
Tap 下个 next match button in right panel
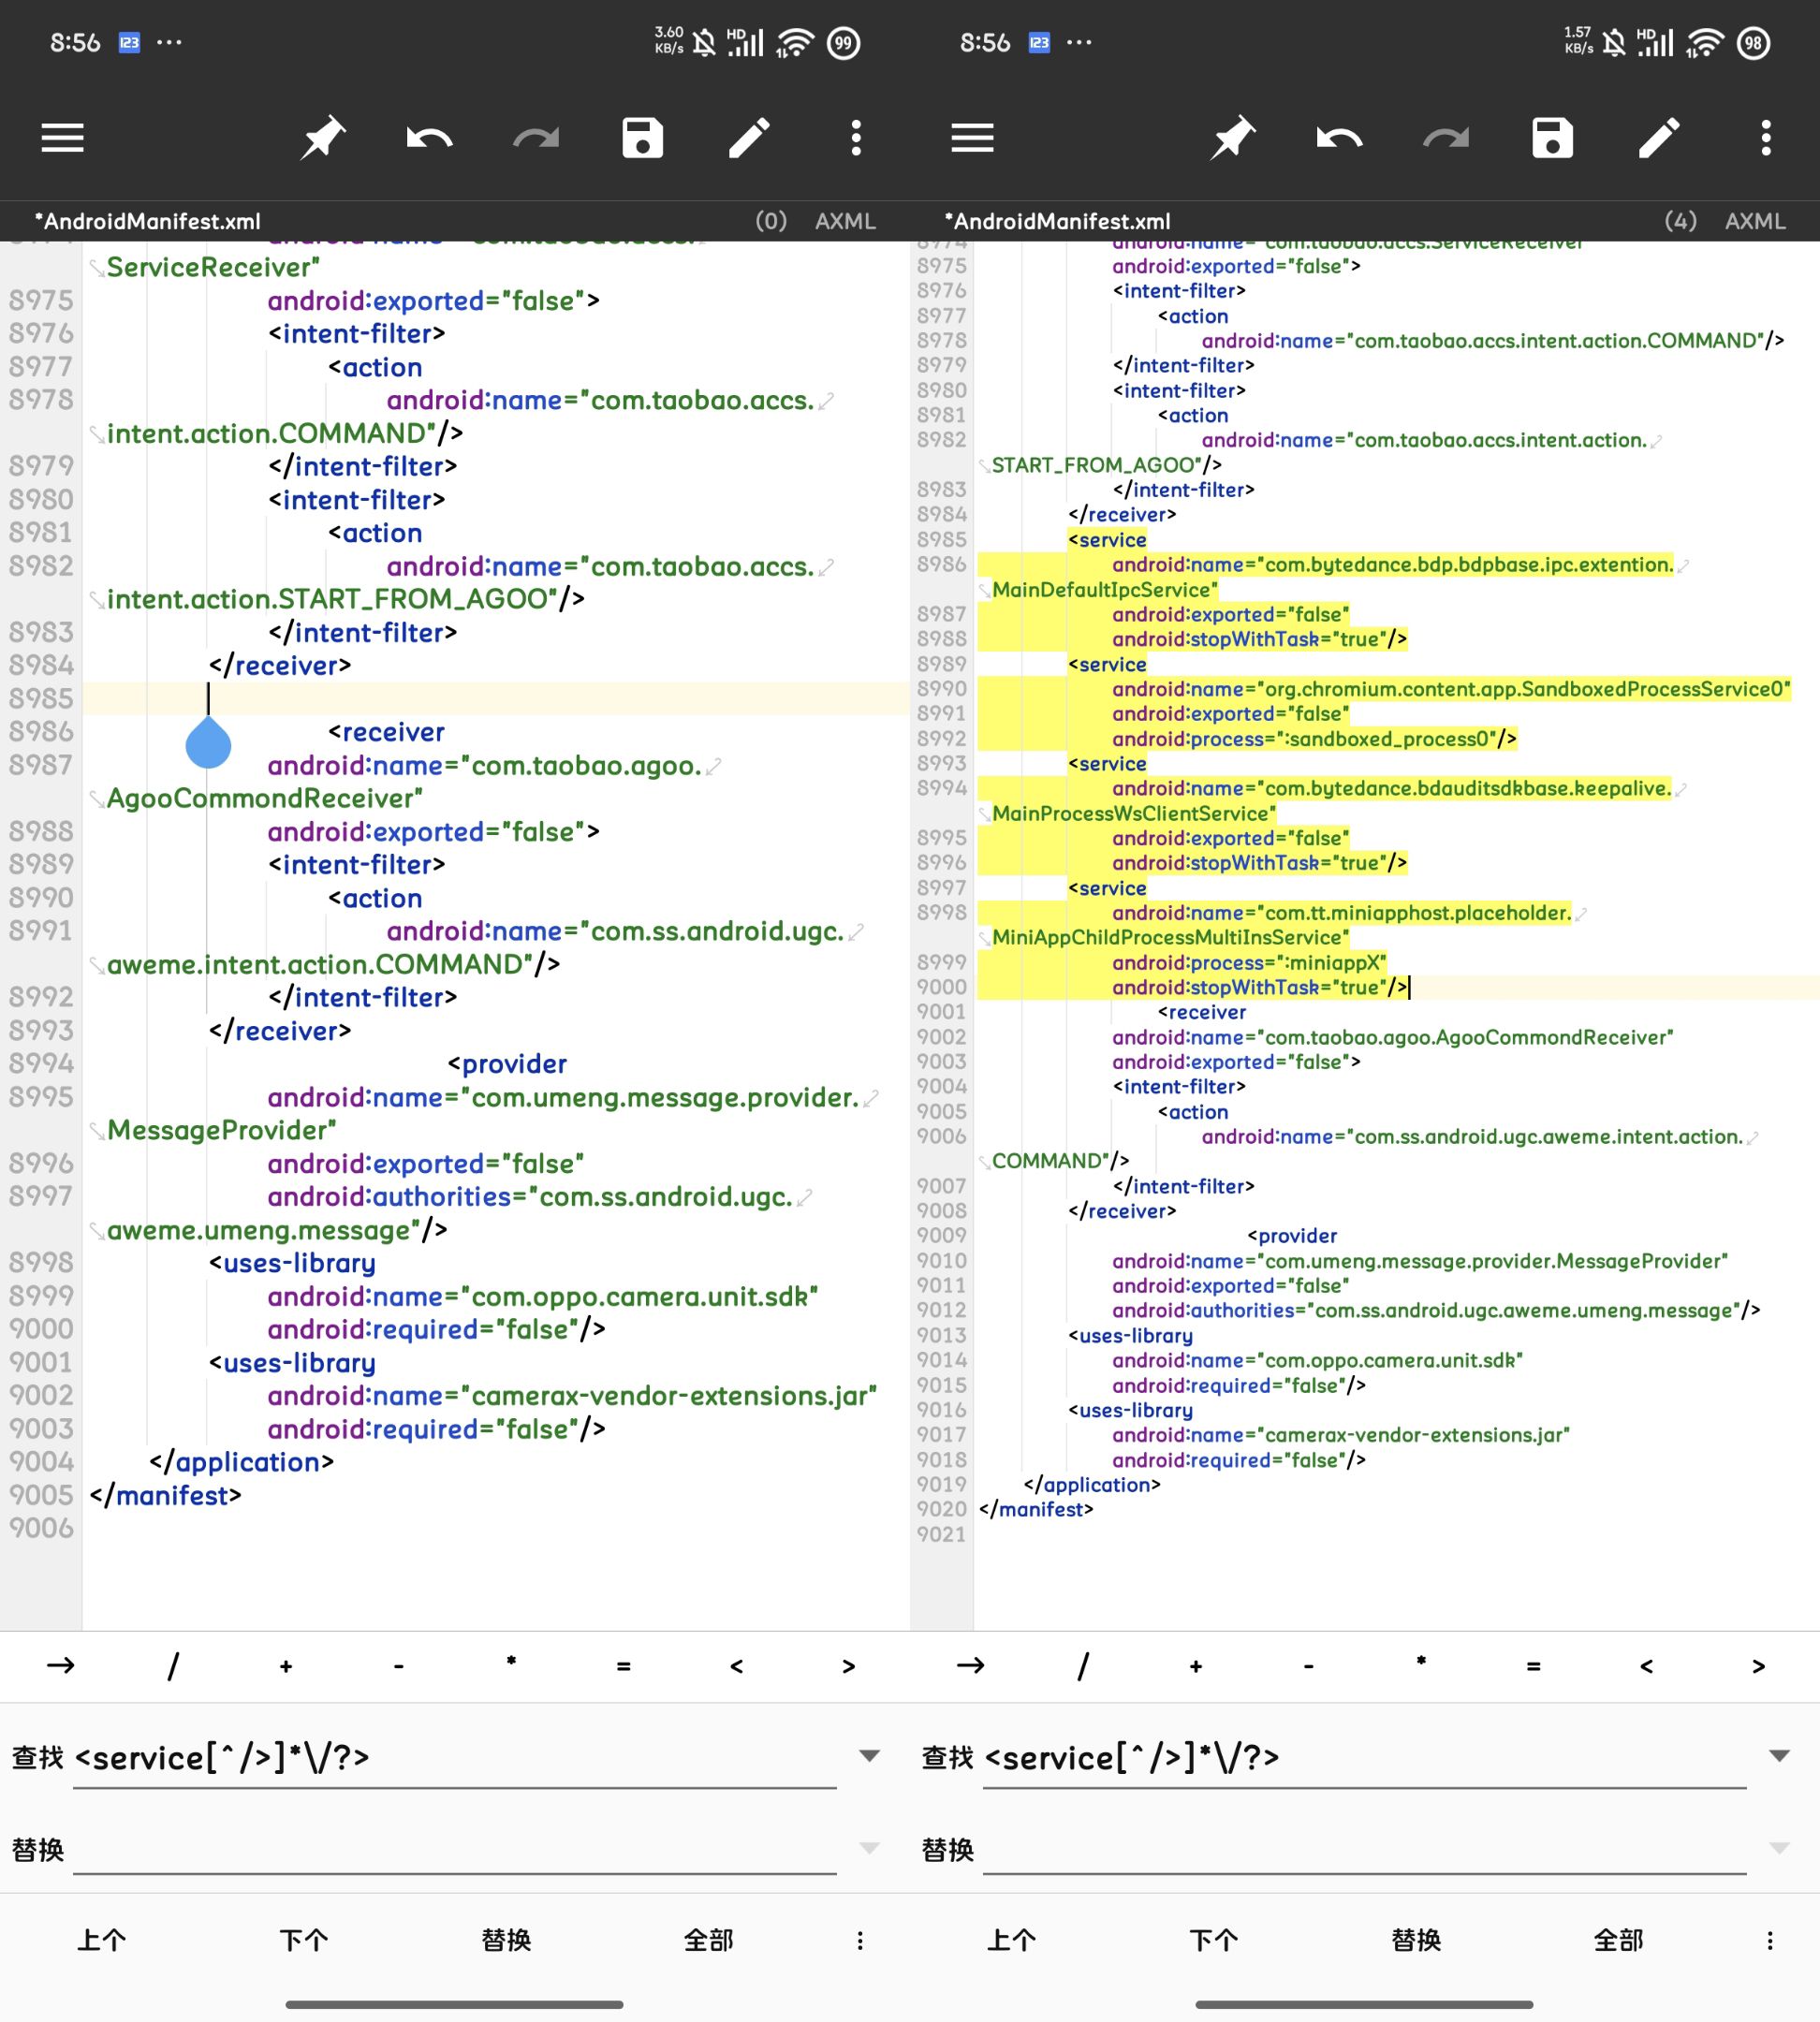pos(1213,1940)
